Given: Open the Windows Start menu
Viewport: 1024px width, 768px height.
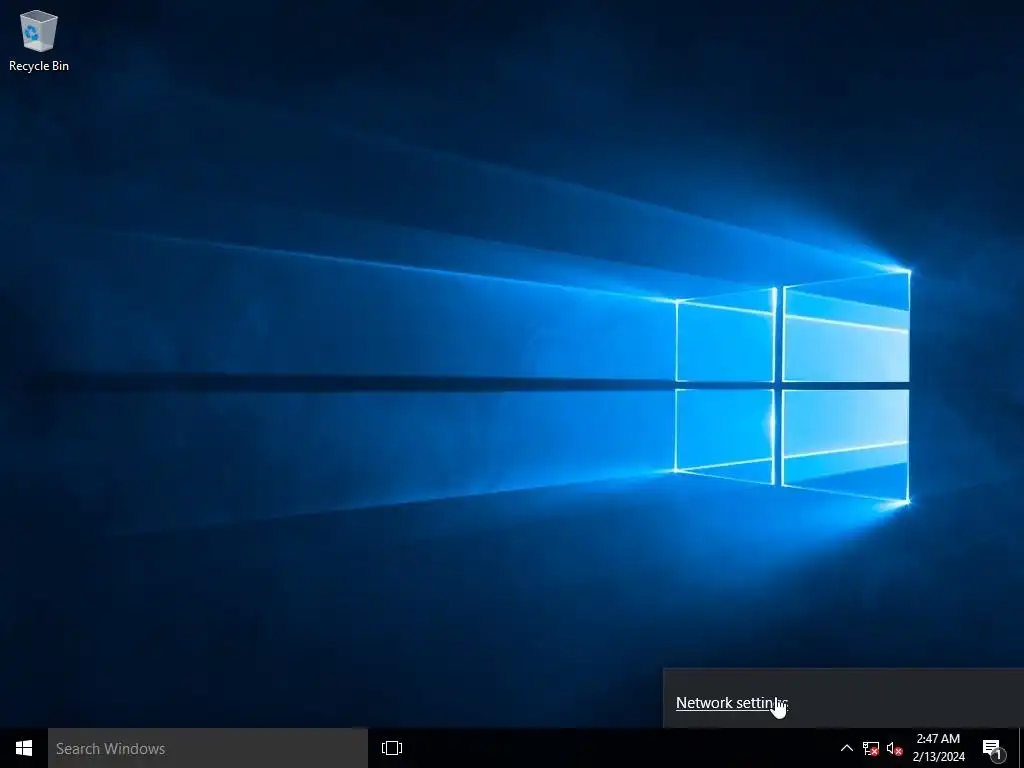Looking at the screenshot, I should tap(24, 748).
